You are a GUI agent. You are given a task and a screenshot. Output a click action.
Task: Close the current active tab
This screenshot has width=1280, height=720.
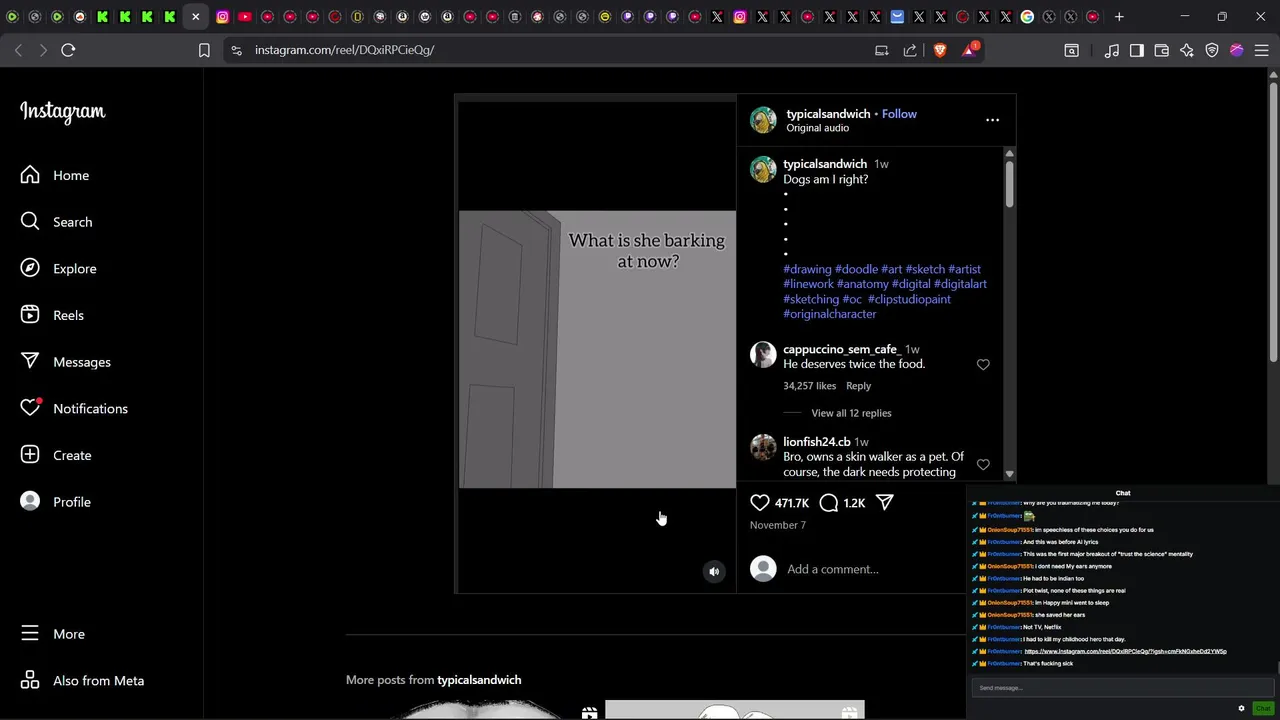coord(196,17)
